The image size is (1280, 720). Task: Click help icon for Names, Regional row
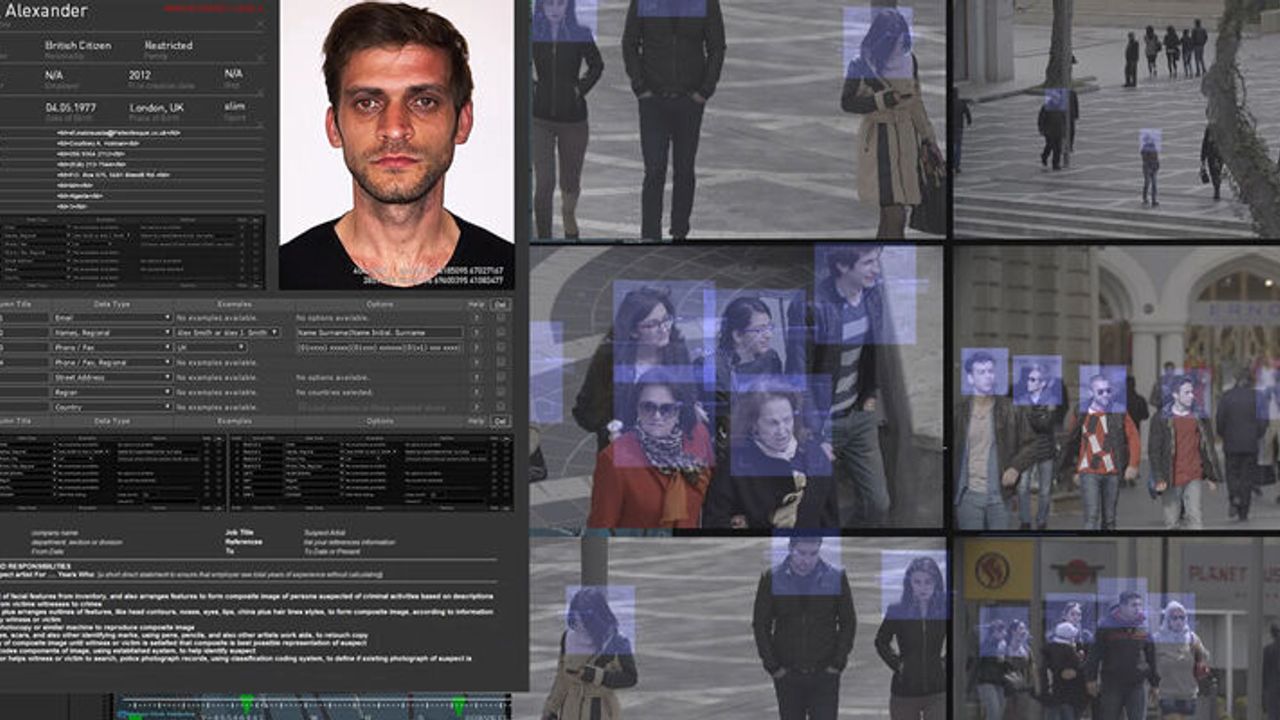(476, 333)
